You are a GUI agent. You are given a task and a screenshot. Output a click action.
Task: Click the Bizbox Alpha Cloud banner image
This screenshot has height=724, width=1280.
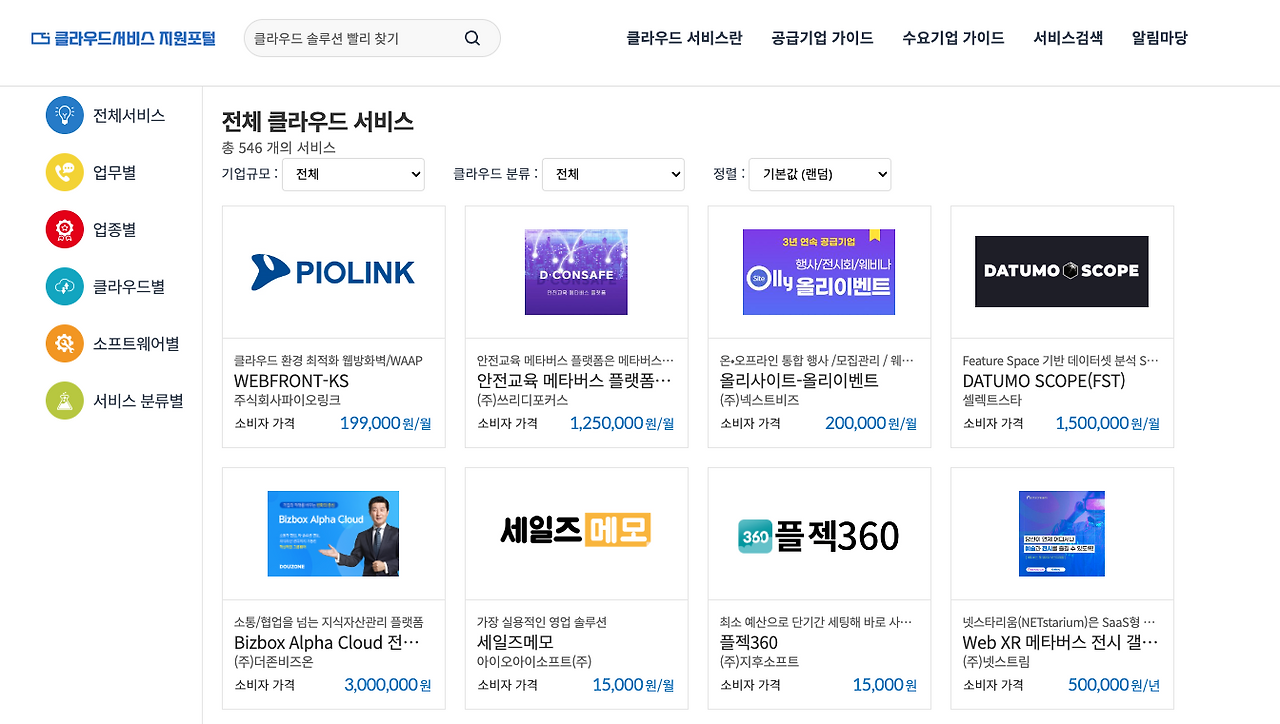333,533
